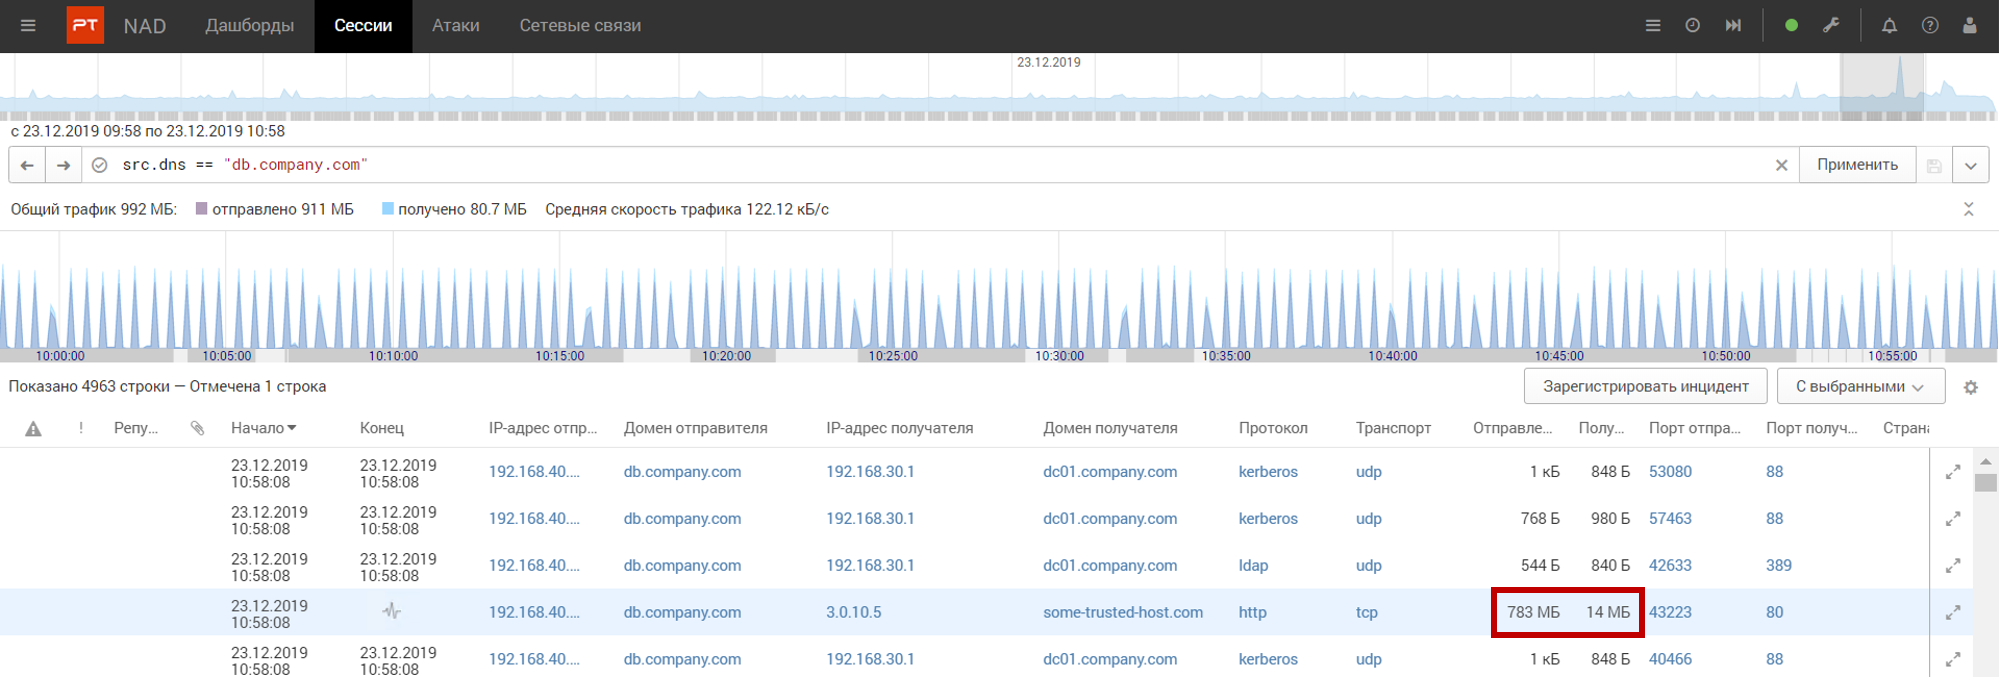Toggle the sent traffic legend swatch
Viewport: 2000px width, 677px height.
(x=202, y=209)
